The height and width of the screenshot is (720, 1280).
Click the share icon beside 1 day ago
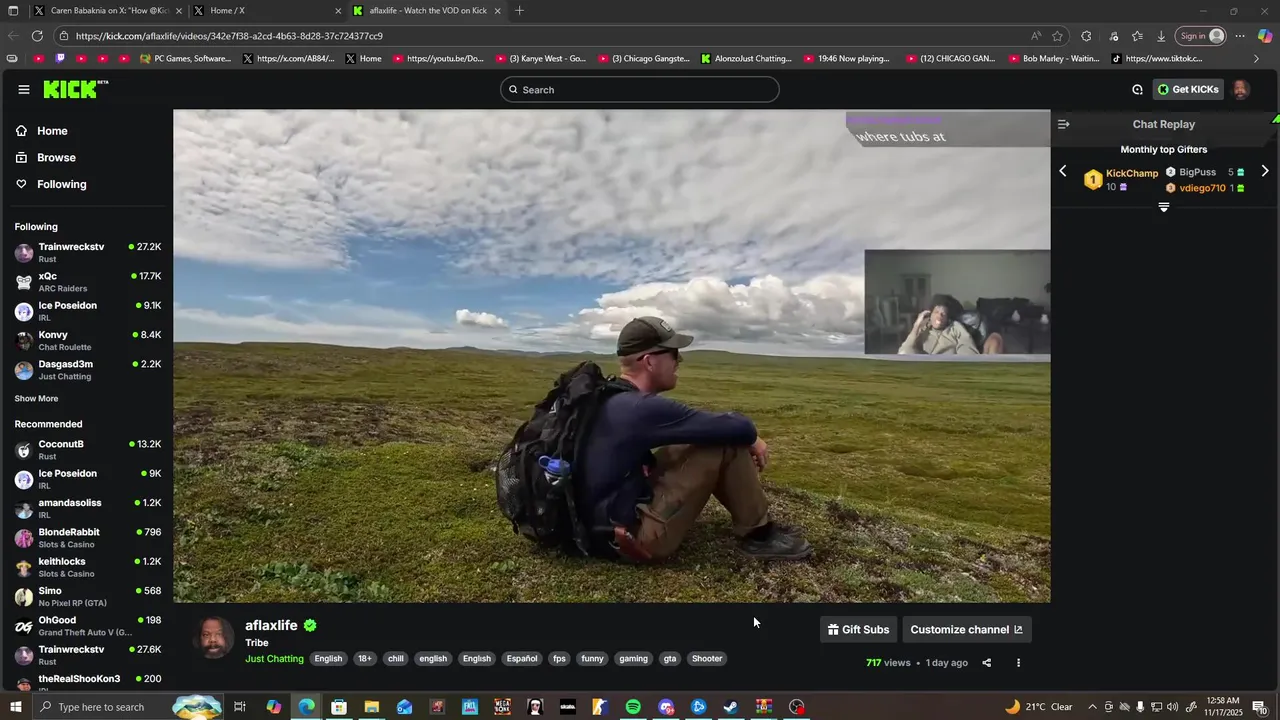tap(986, 663)
